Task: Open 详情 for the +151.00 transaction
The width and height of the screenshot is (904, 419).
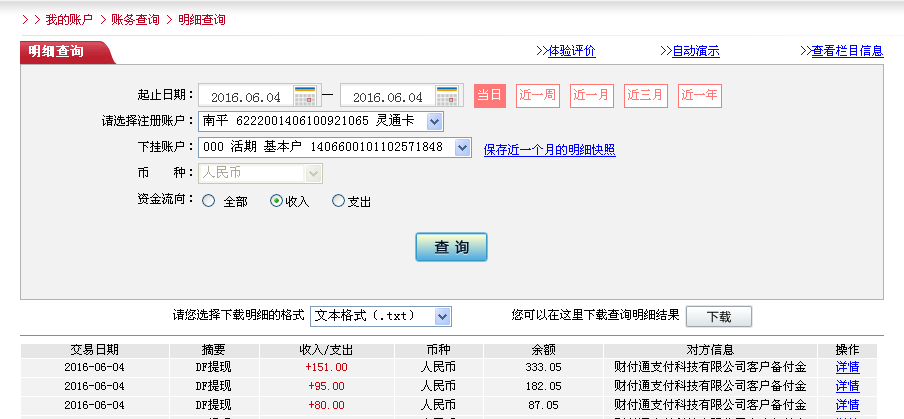Action: click(847, 367)
